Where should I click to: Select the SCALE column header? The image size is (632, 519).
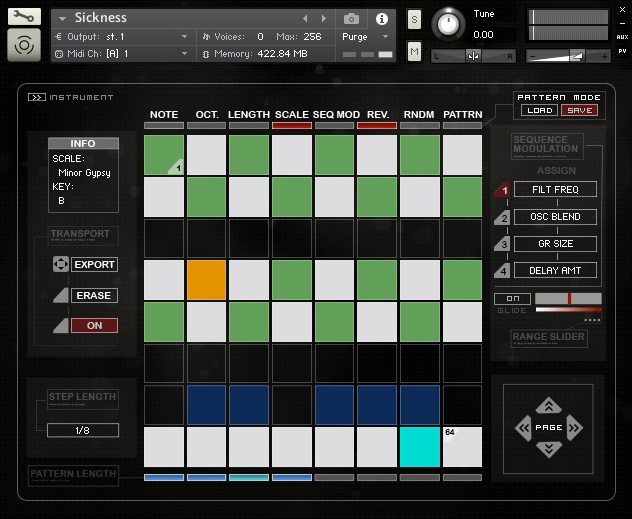(292, 115)
